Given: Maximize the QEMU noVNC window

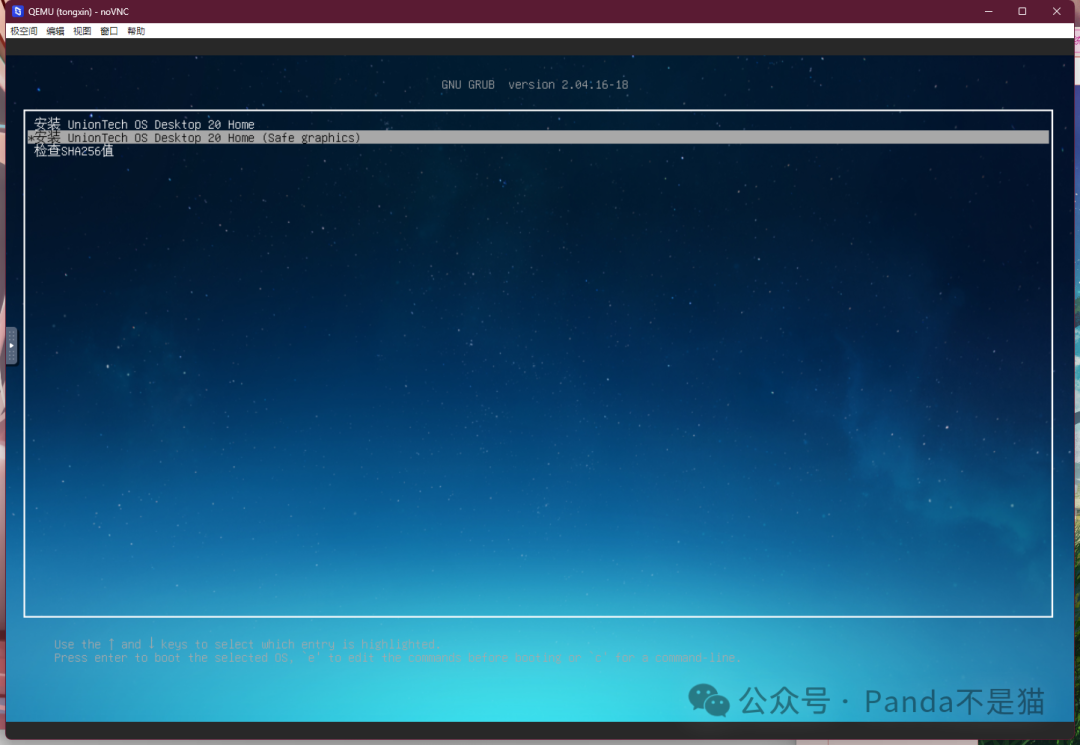Looking at the screenshot, I should pos(1022,11).
